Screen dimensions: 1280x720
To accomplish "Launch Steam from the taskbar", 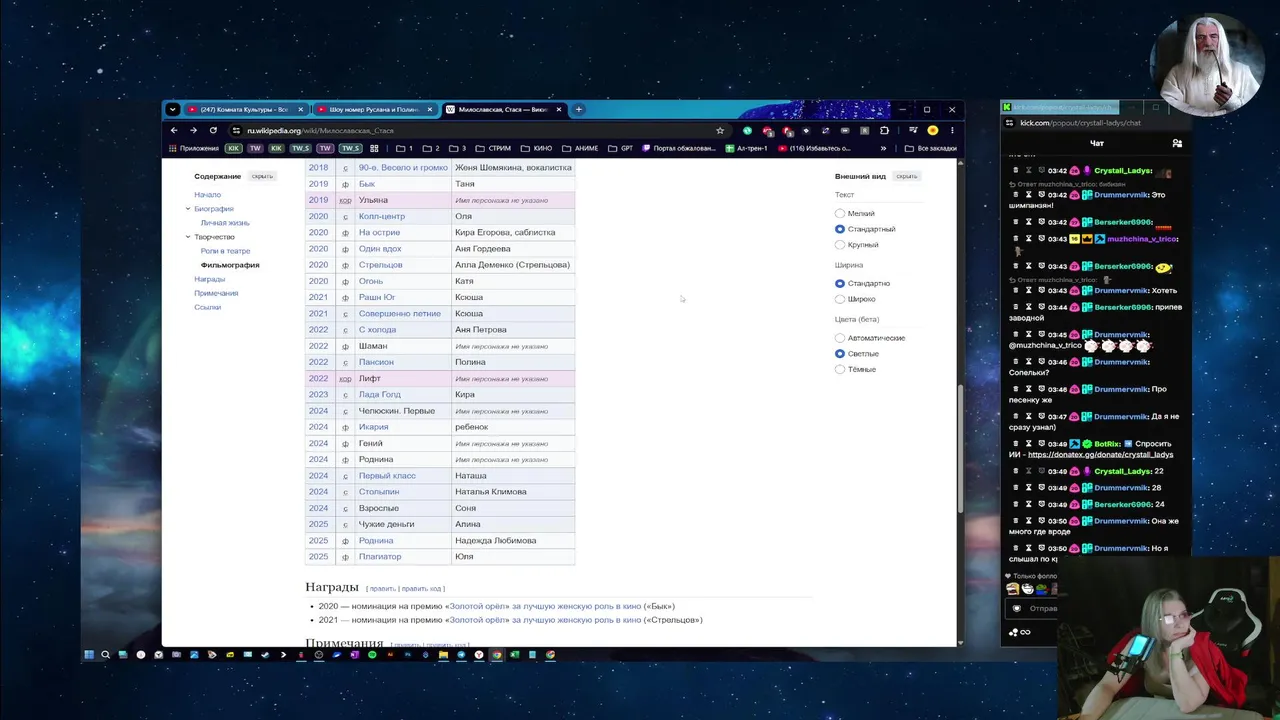I will point(265,655).
